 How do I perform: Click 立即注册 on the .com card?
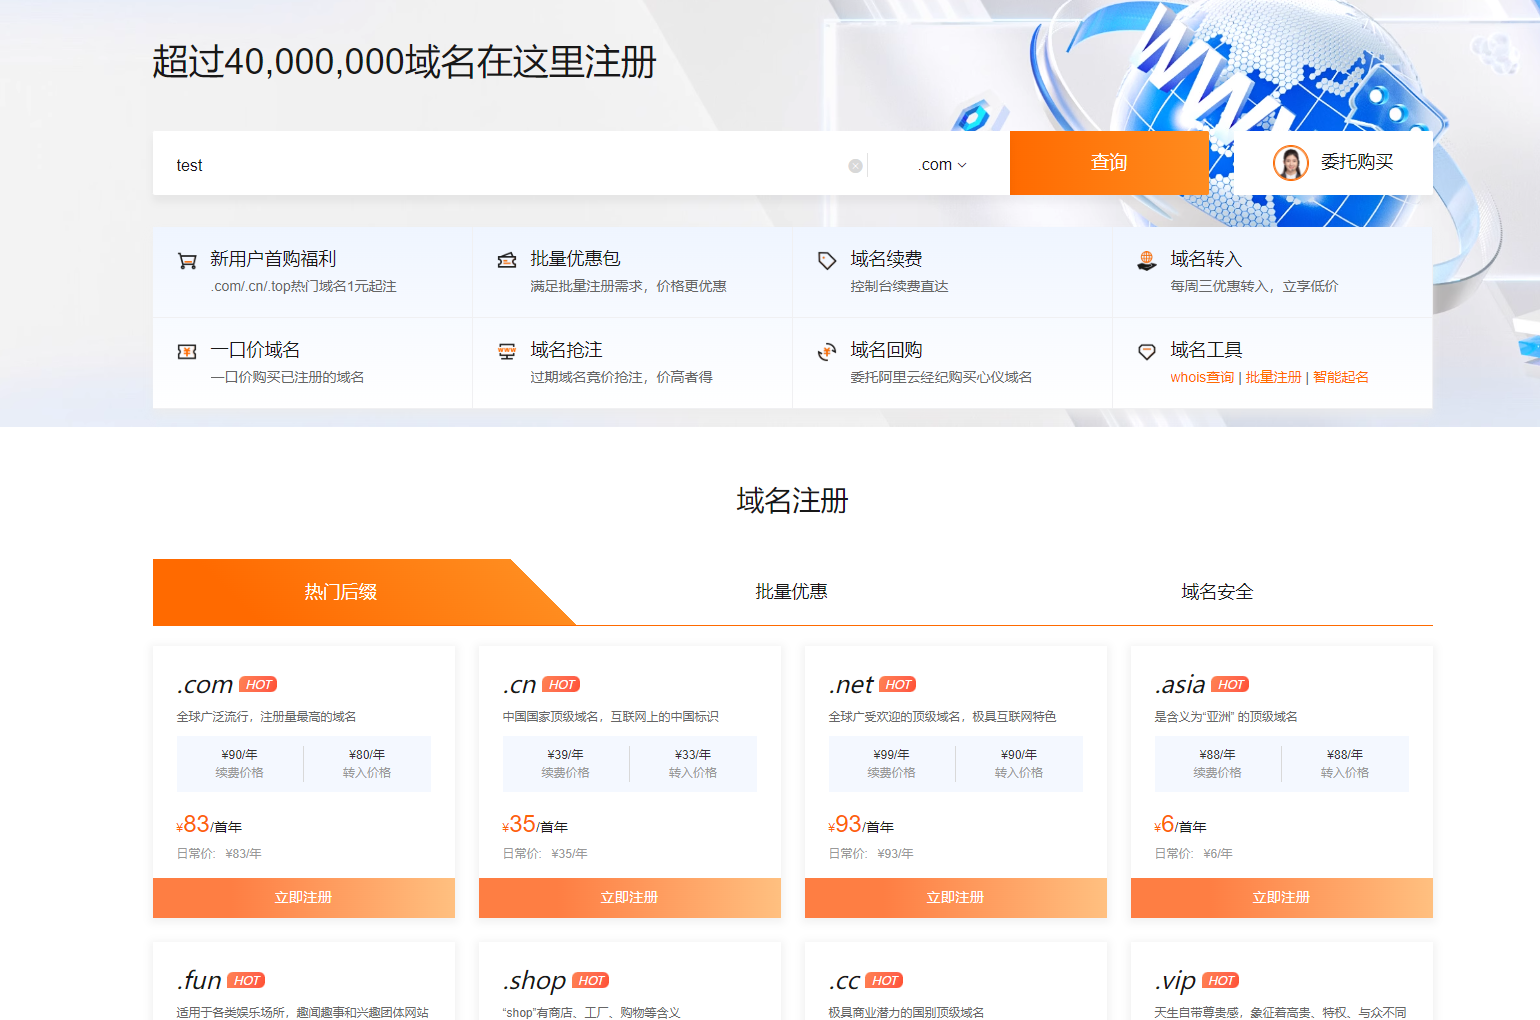(x=304, y=898)
